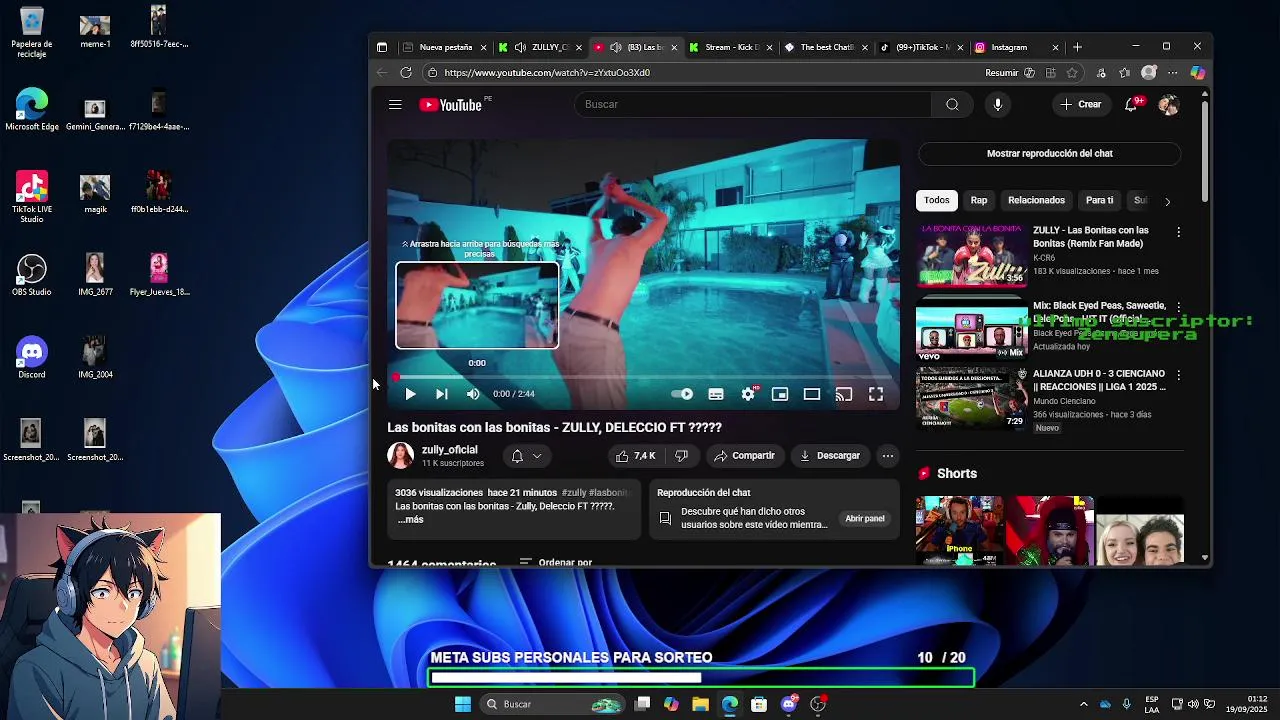Click the video progress bar
The width and height of the screenshot is (1280, 720).
643,377
